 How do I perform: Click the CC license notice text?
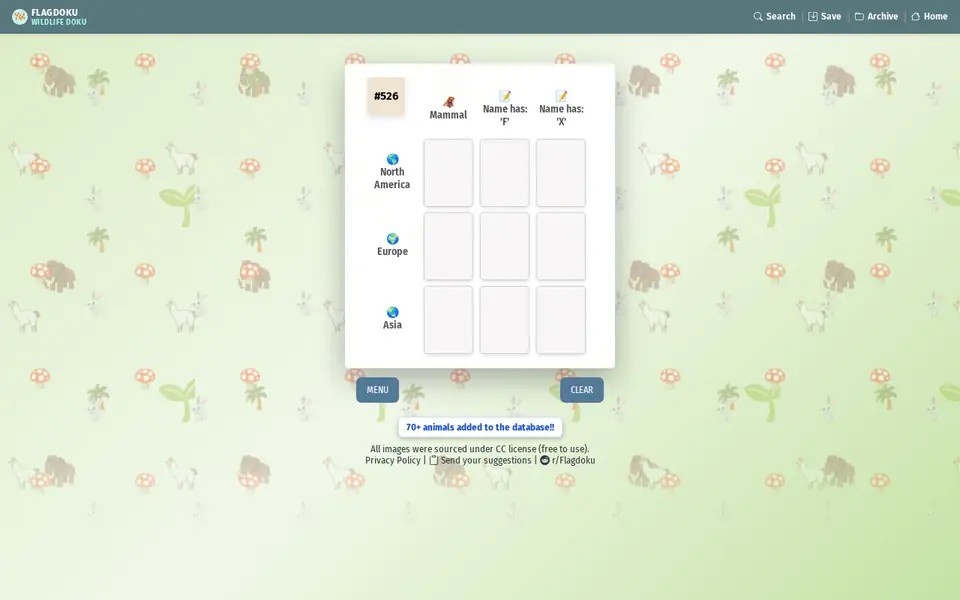tap(480, 449)
